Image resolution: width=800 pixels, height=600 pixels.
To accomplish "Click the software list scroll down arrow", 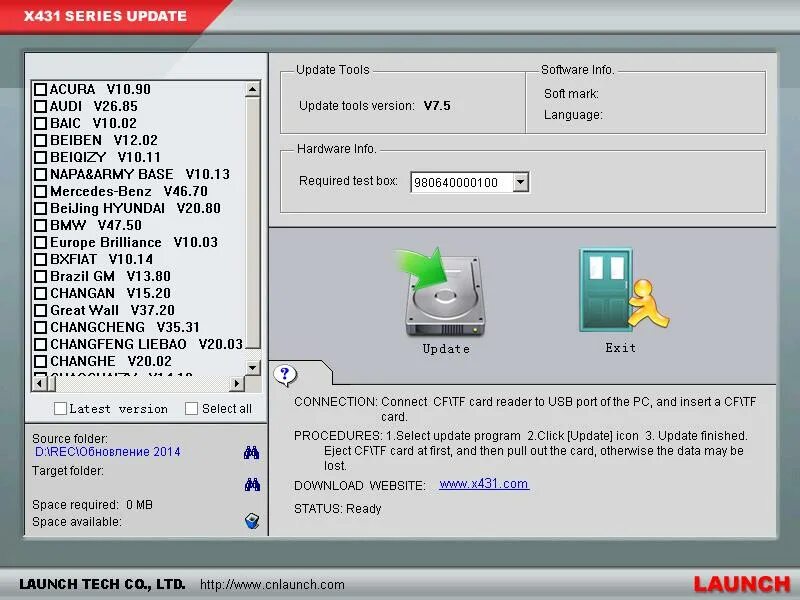I will tap(253, 367).
